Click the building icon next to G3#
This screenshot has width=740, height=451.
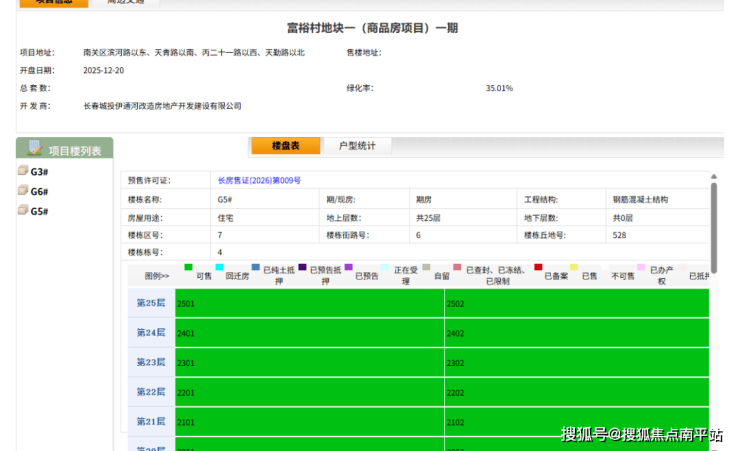22,171
